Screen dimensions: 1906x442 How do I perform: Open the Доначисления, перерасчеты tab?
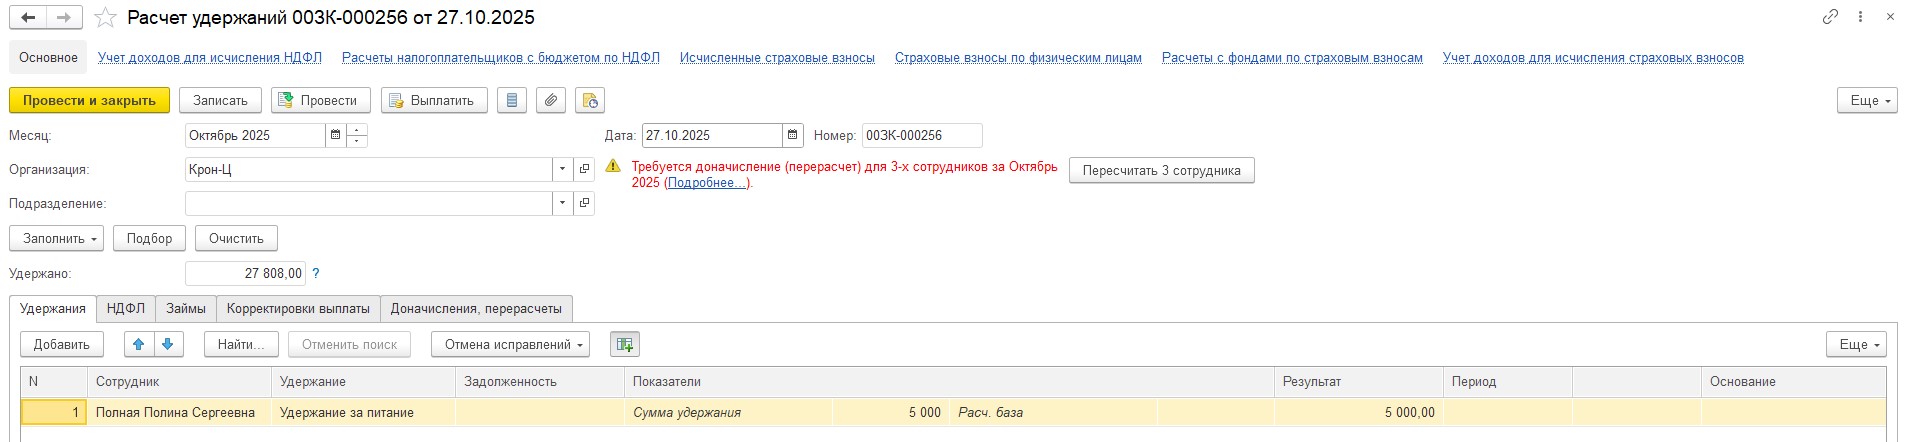pyautogui.click(x=476, y=309)
